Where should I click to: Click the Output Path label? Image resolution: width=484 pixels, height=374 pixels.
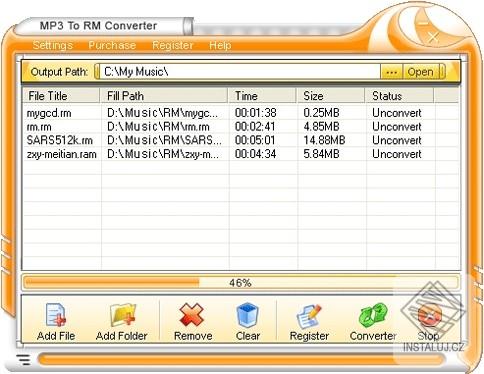tap(59, 72)
